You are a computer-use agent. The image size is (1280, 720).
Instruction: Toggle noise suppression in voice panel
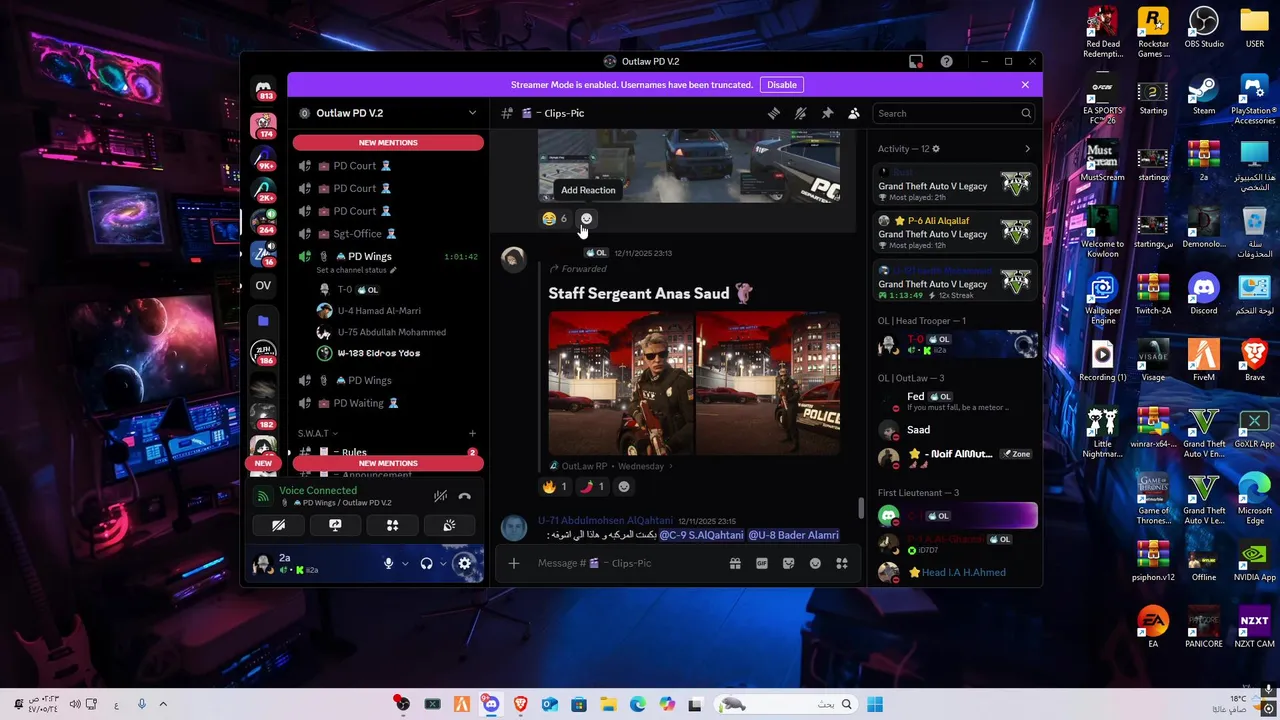click(440, 496)
